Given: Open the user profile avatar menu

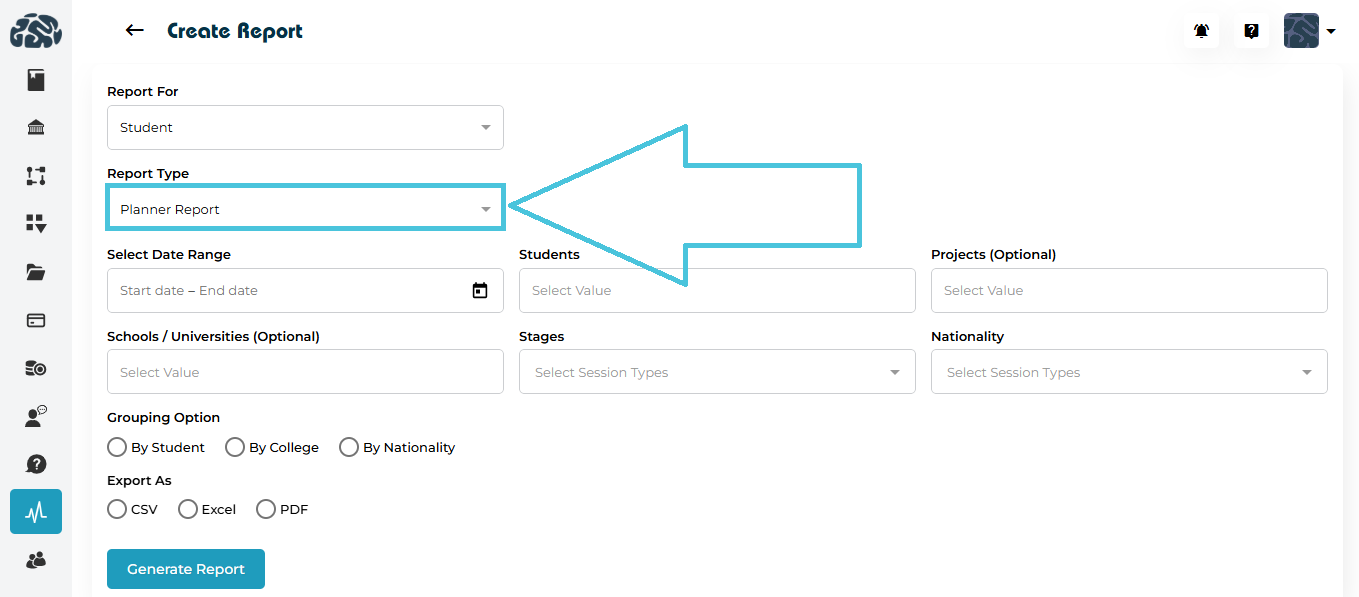Looking at the screenshot, I should (1309, 31).
